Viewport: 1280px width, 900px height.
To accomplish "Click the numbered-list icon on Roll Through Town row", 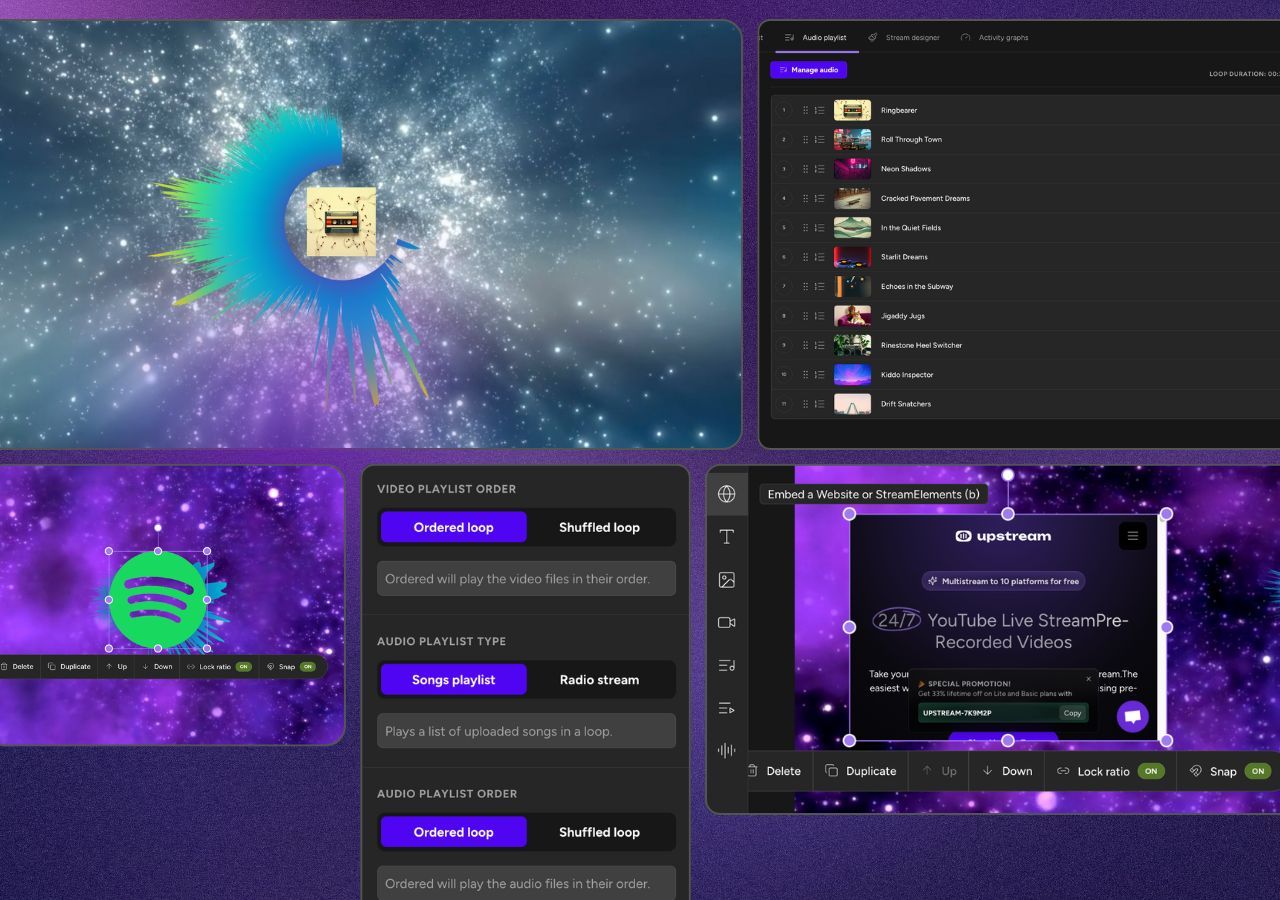I will tap(820, 140).
